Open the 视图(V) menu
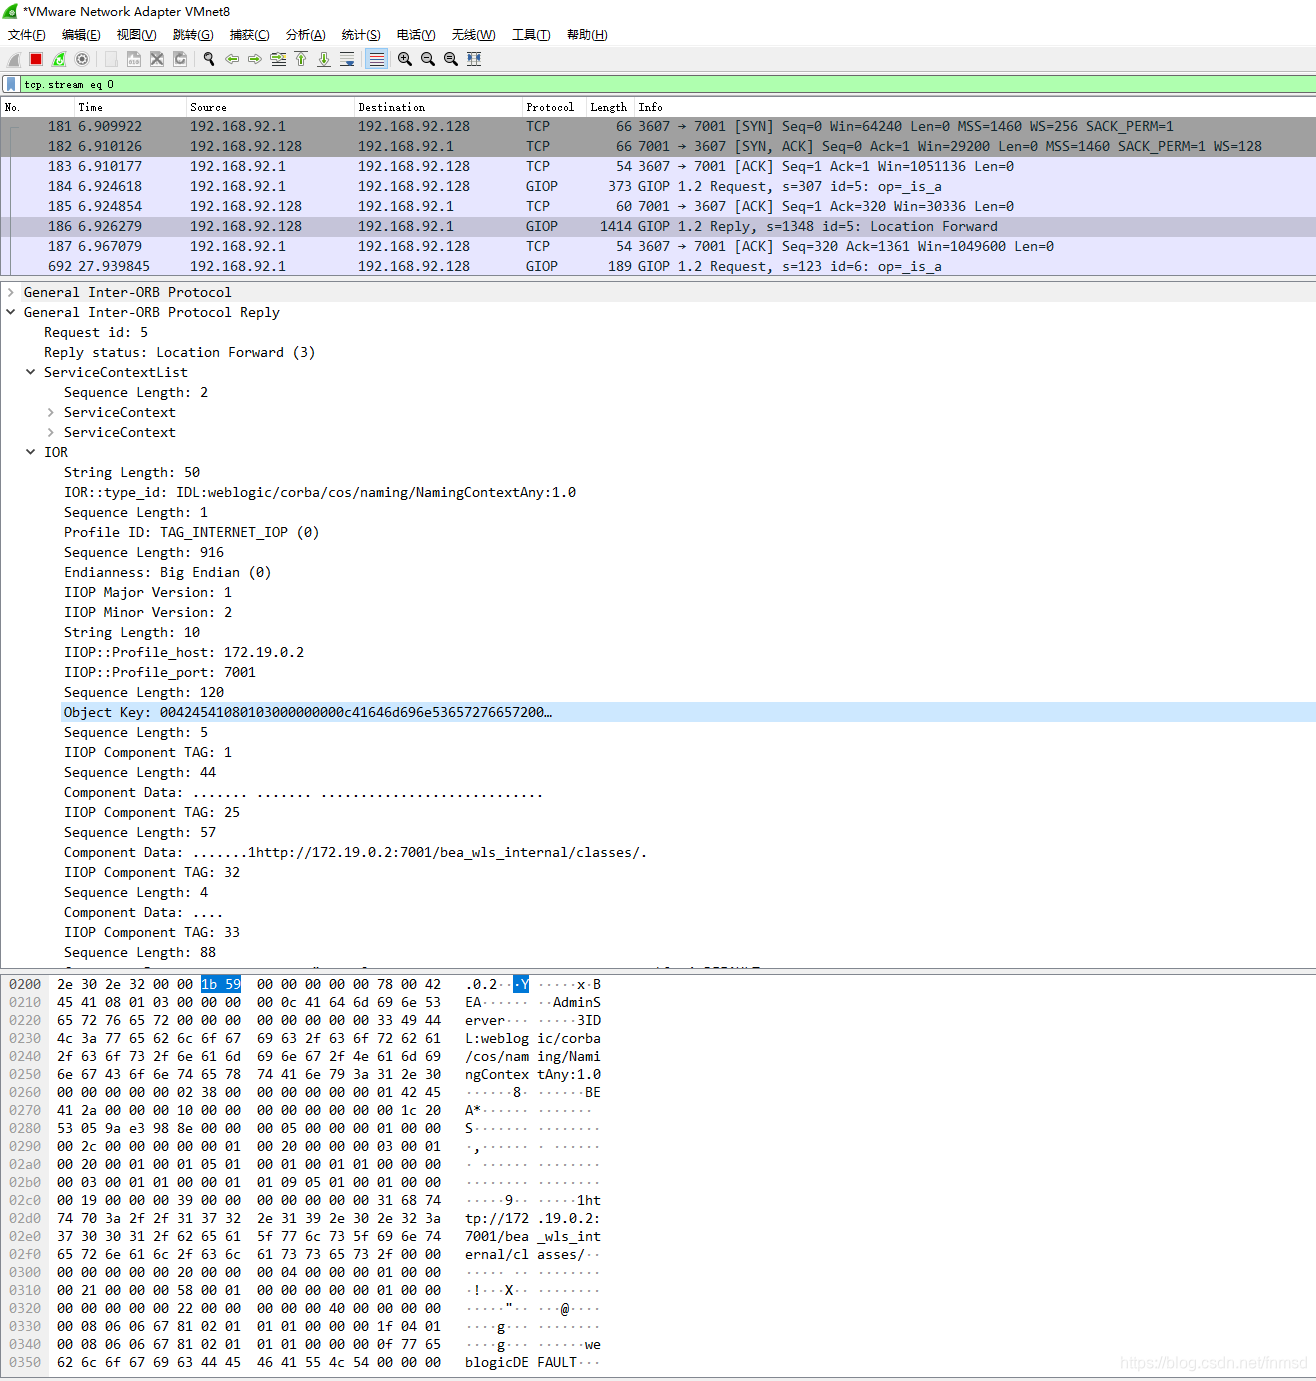The width and height of the screenshot is (1316, 1381). point(136,35)
